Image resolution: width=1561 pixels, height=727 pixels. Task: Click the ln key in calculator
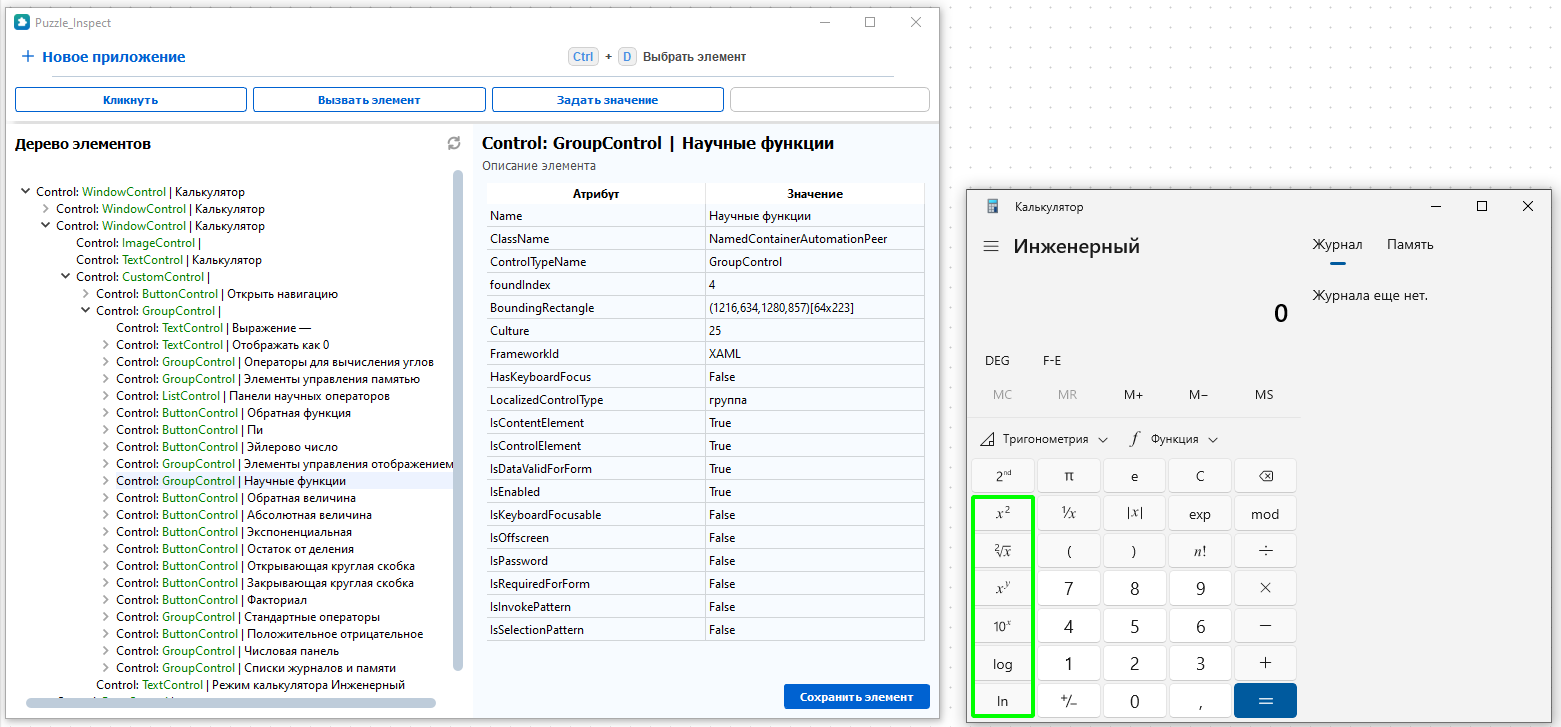coord(1003,701)
